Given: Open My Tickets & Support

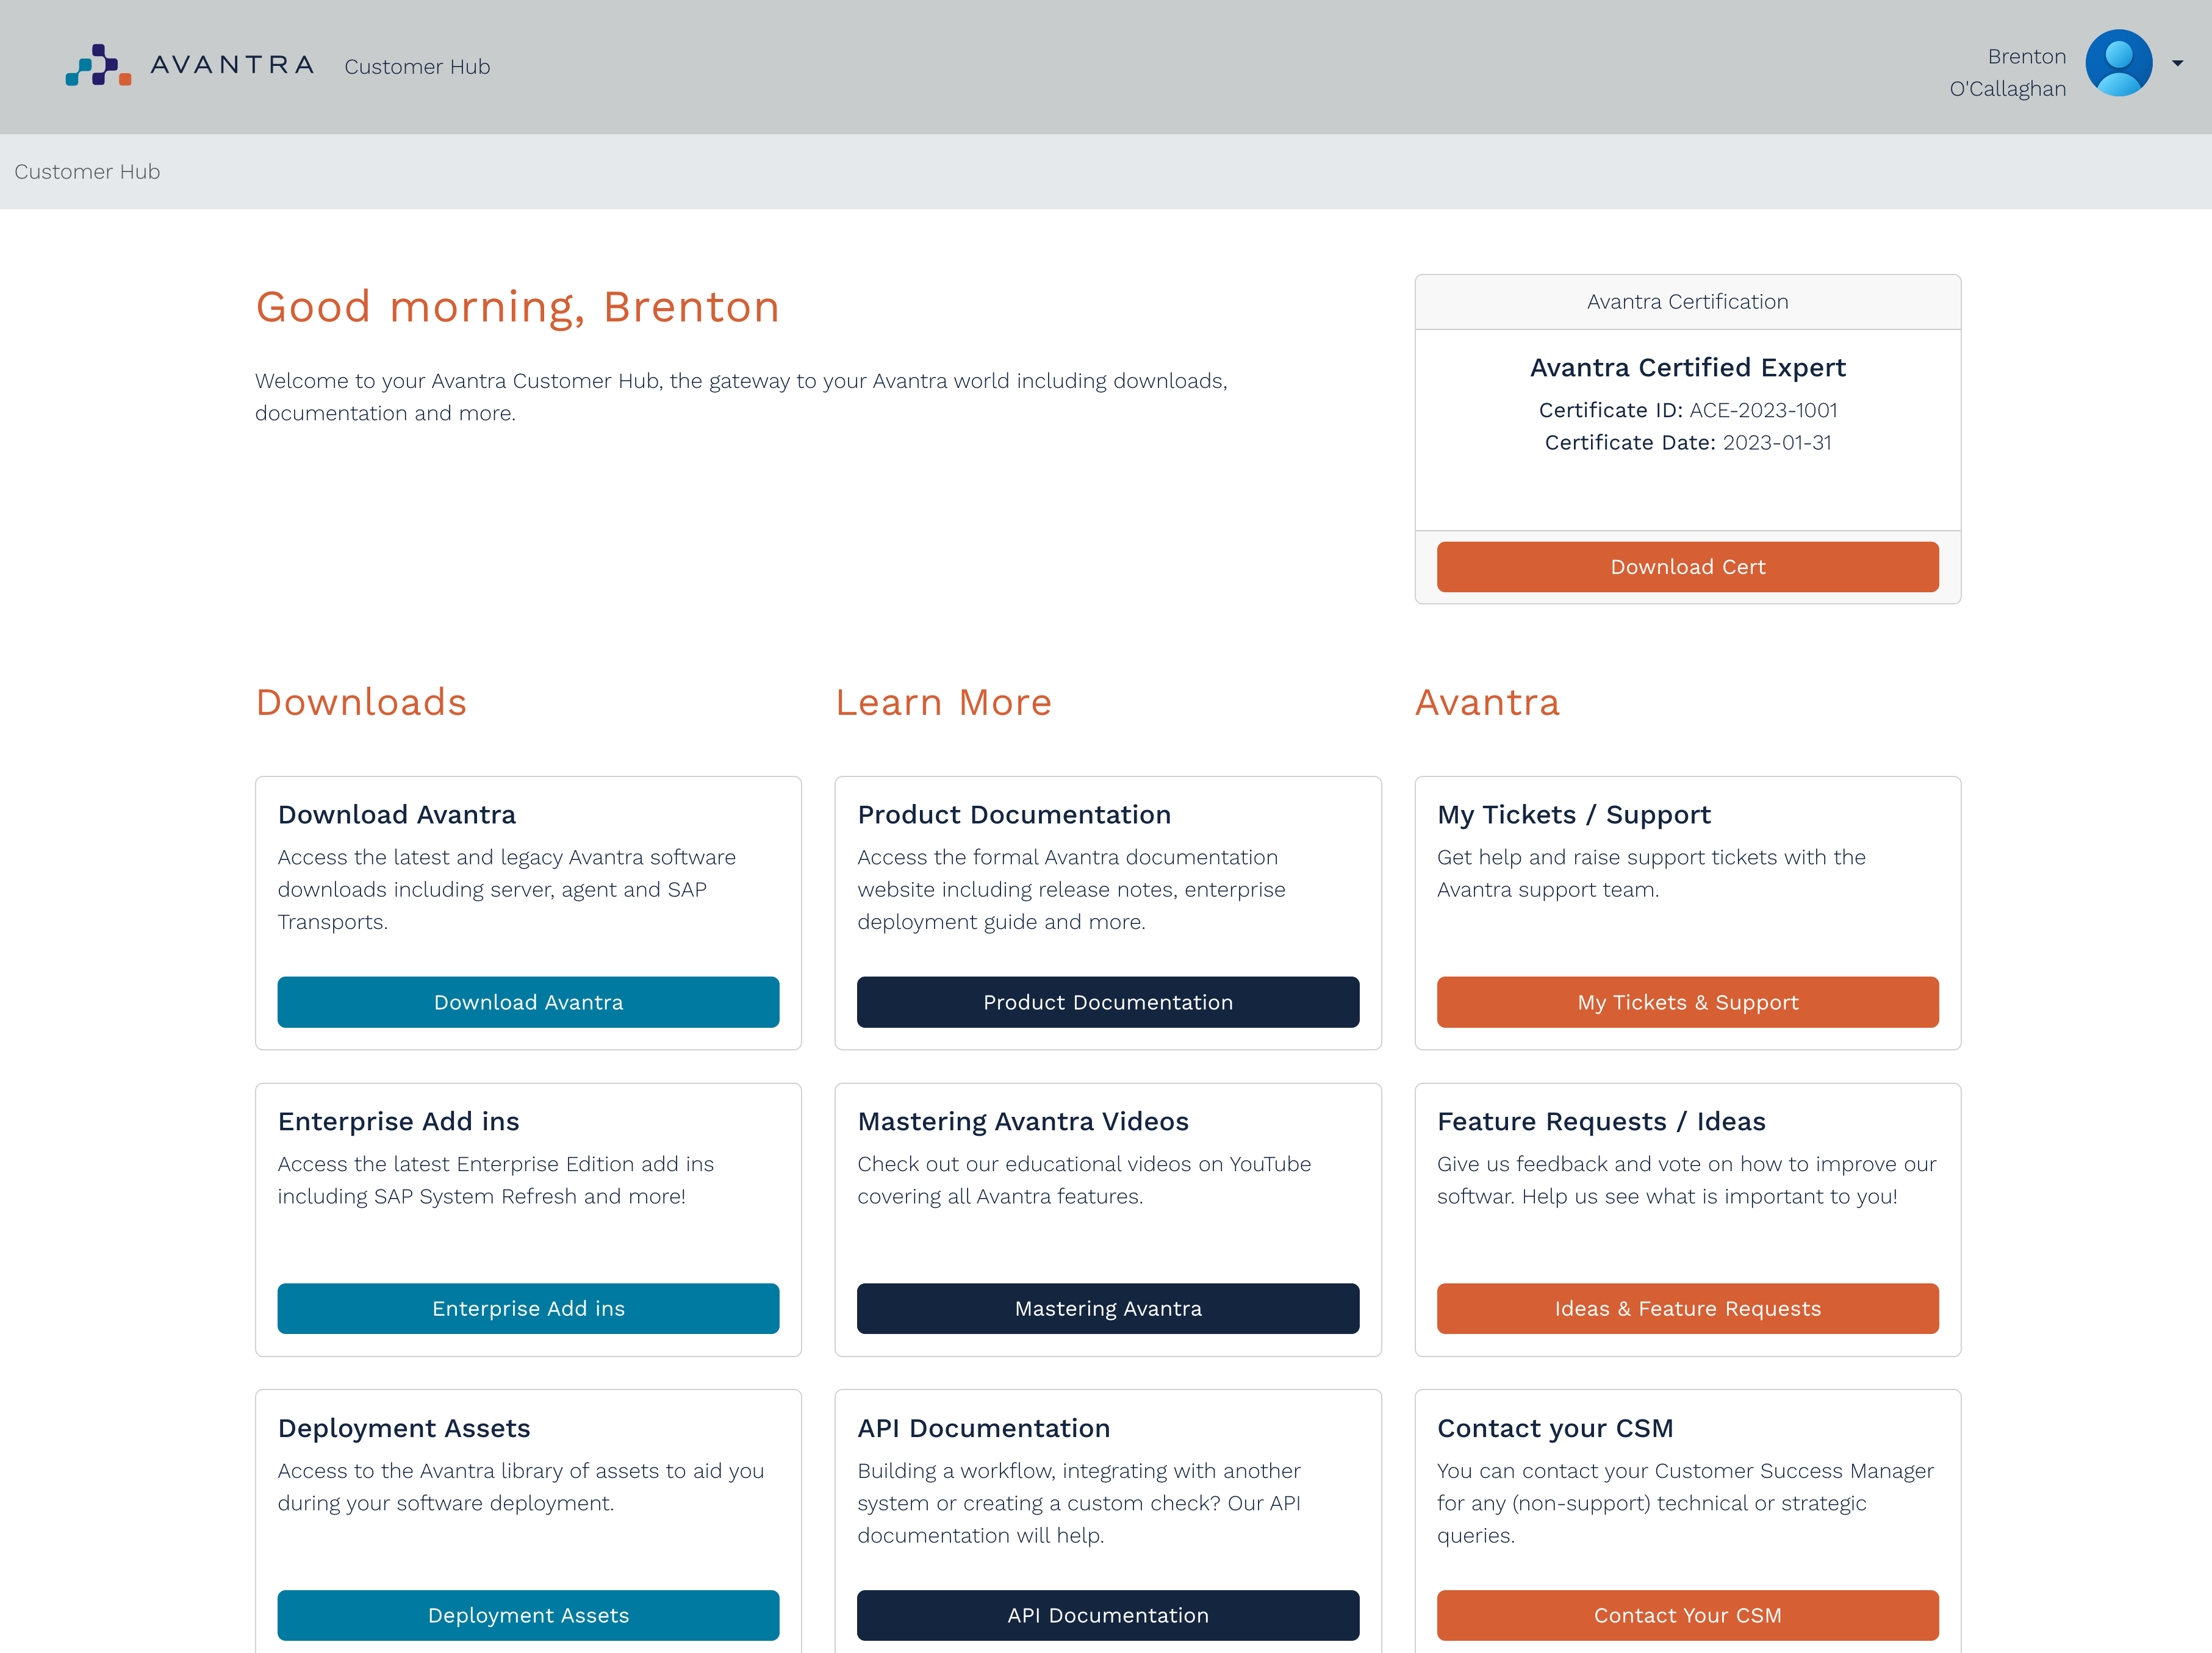Looking at the screenshot, I should click(1687, 1001).
